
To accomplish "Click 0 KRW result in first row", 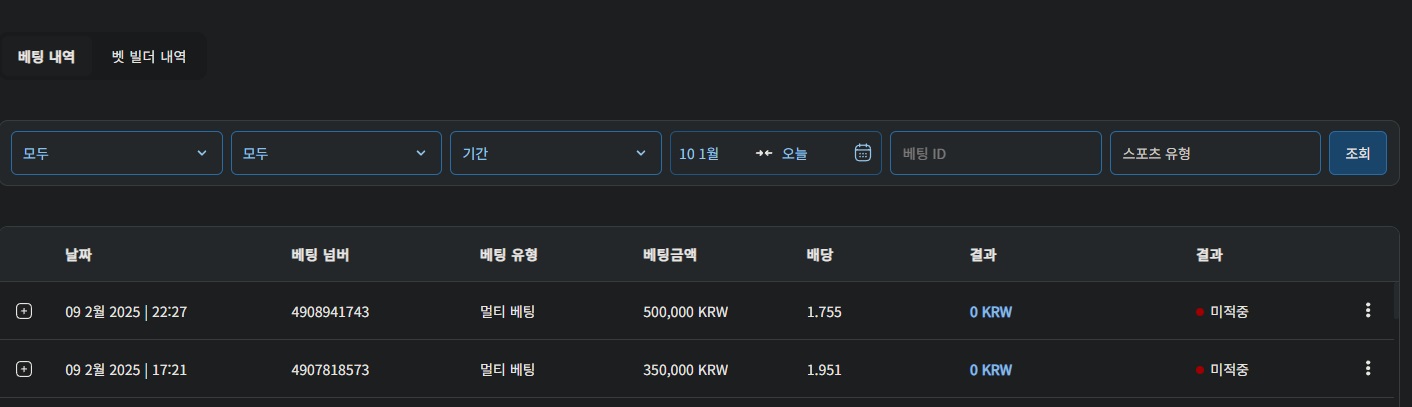I will (x=991, y=312).
